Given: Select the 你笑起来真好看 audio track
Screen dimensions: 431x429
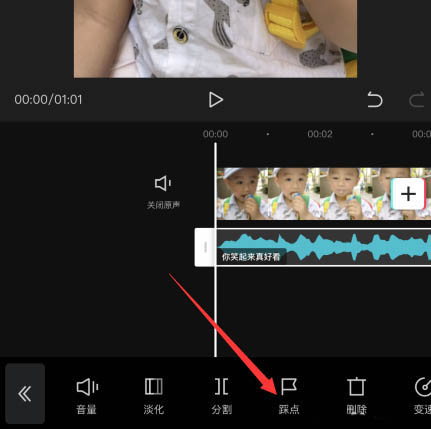Looking at the screenshot, I should (x=323, y=247).
